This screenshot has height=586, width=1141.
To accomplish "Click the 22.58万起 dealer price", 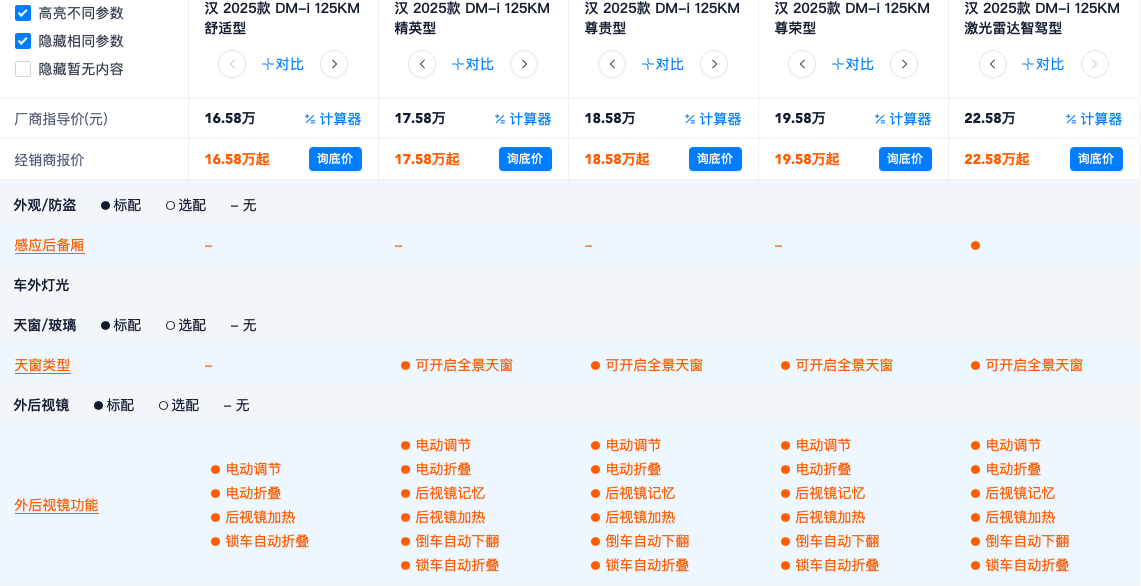I will 997,159.
